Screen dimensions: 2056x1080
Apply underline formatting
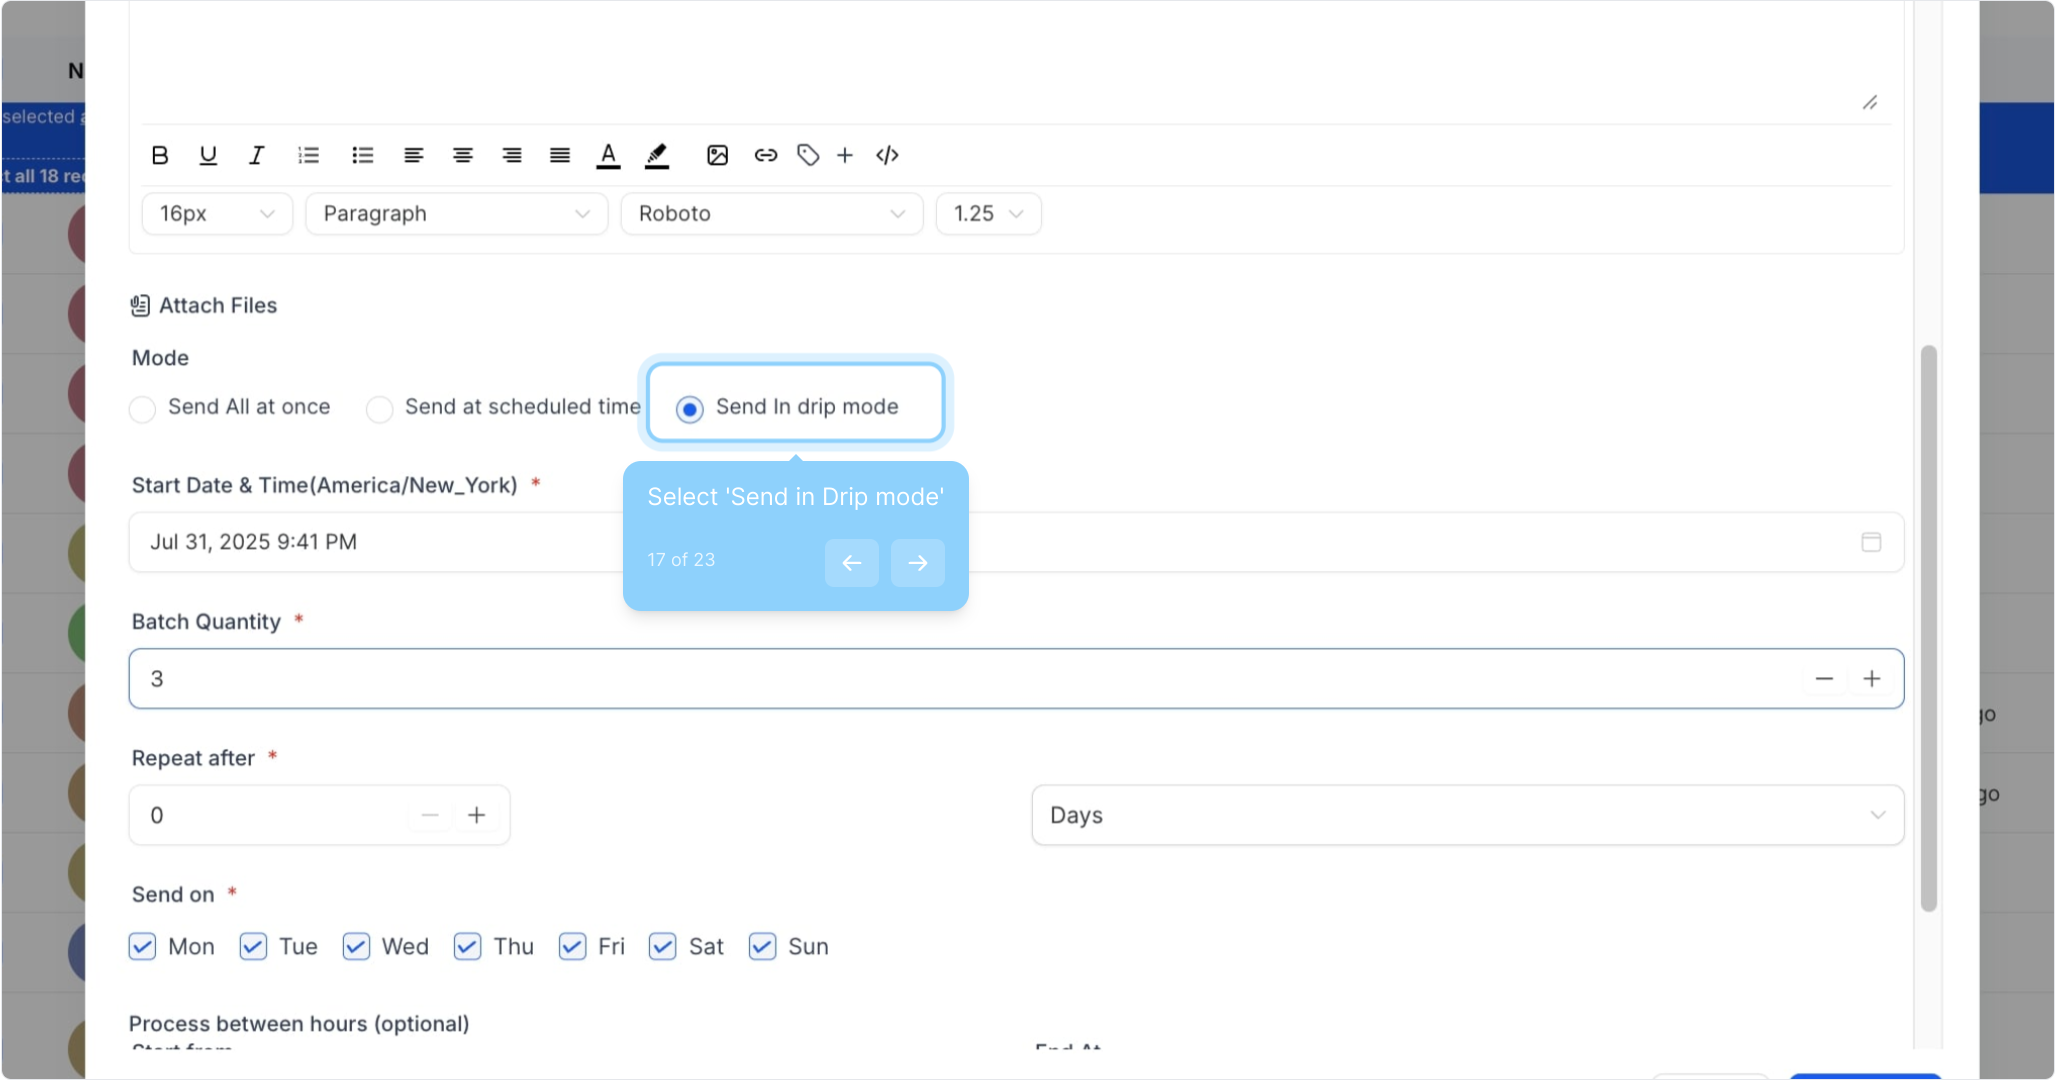coord(208,155)
